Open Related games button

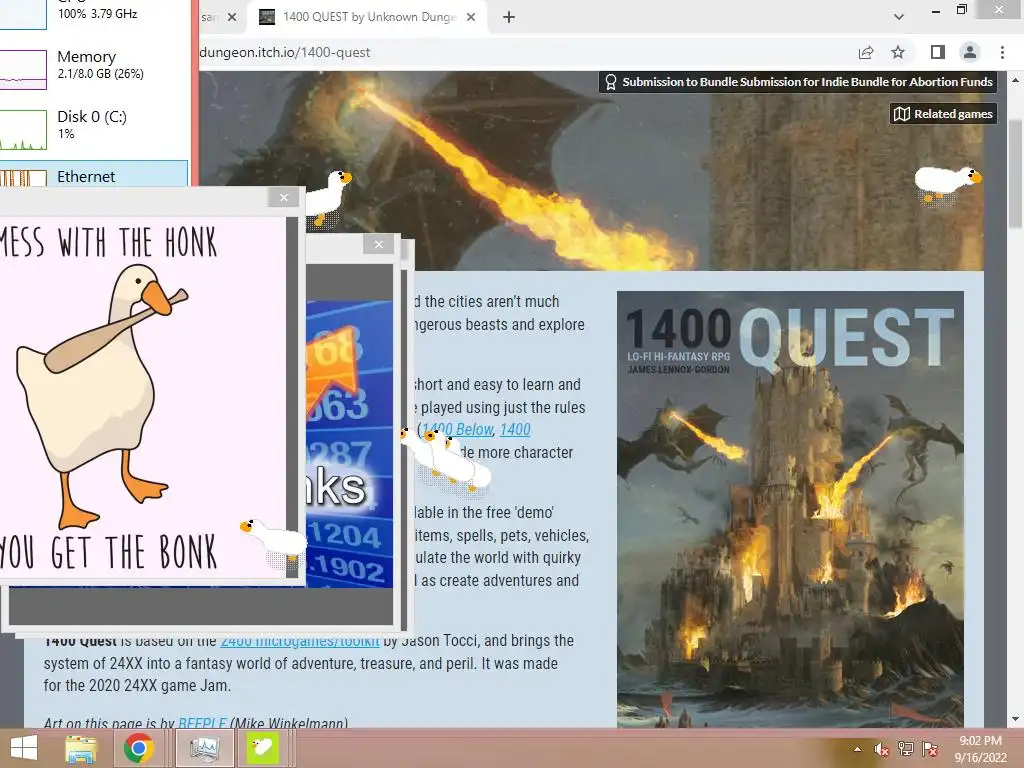943,114
